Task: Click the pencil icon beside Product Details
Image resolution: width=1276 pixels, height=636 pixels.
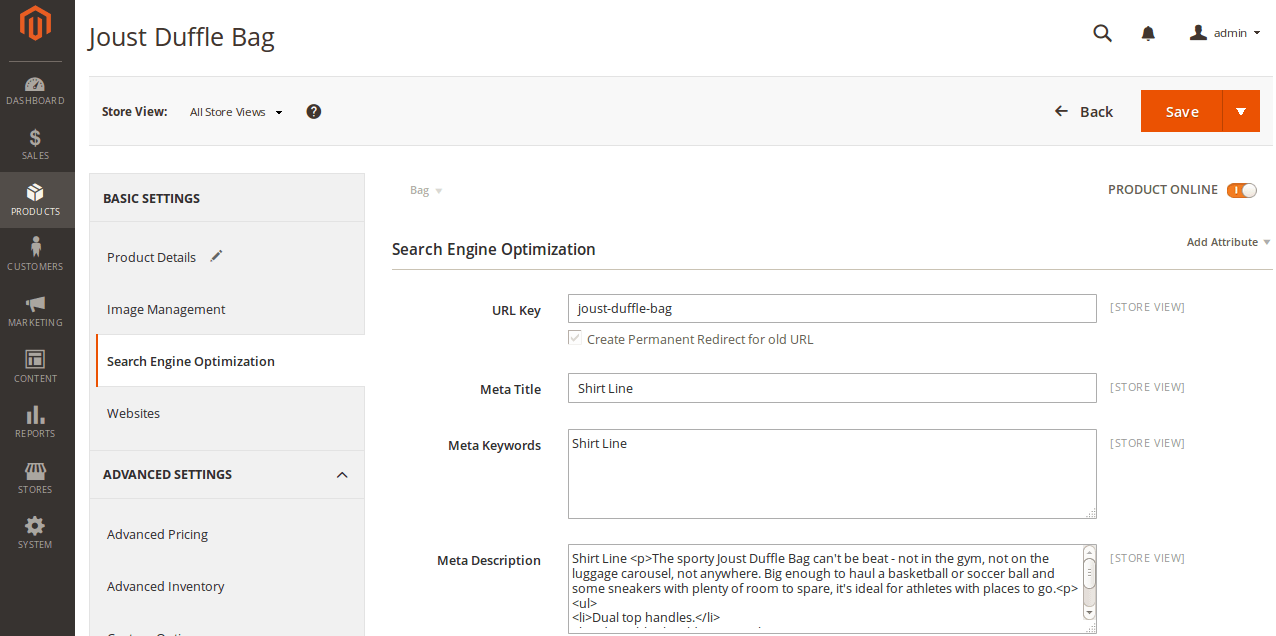Action: click(216, 256)
